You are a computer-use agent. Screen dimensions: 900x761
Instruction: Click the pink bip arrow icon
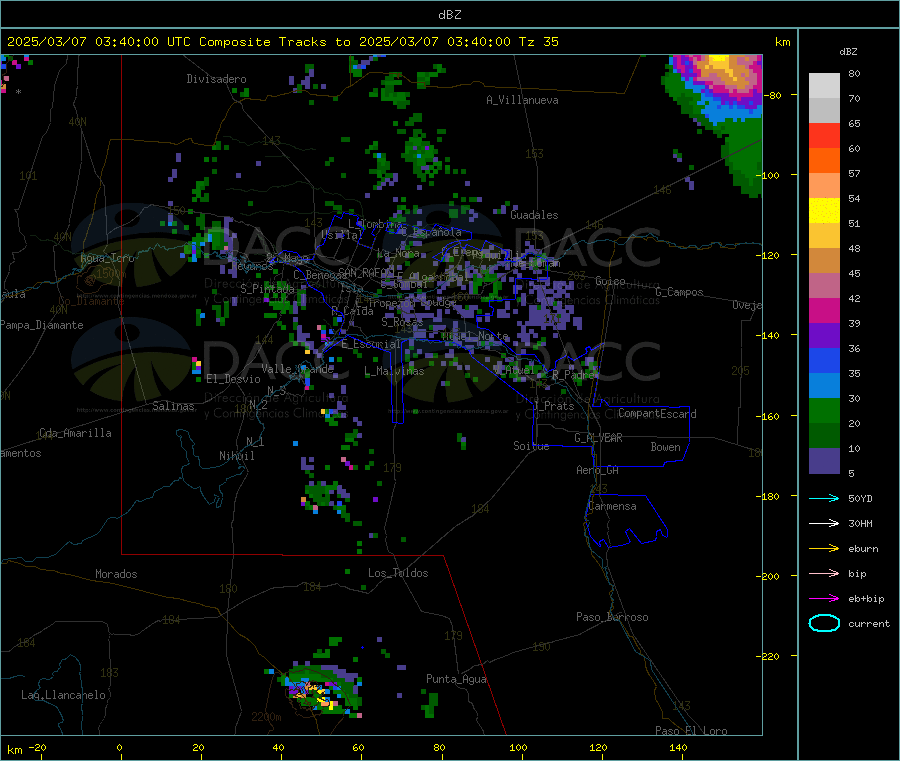(824, 573)
